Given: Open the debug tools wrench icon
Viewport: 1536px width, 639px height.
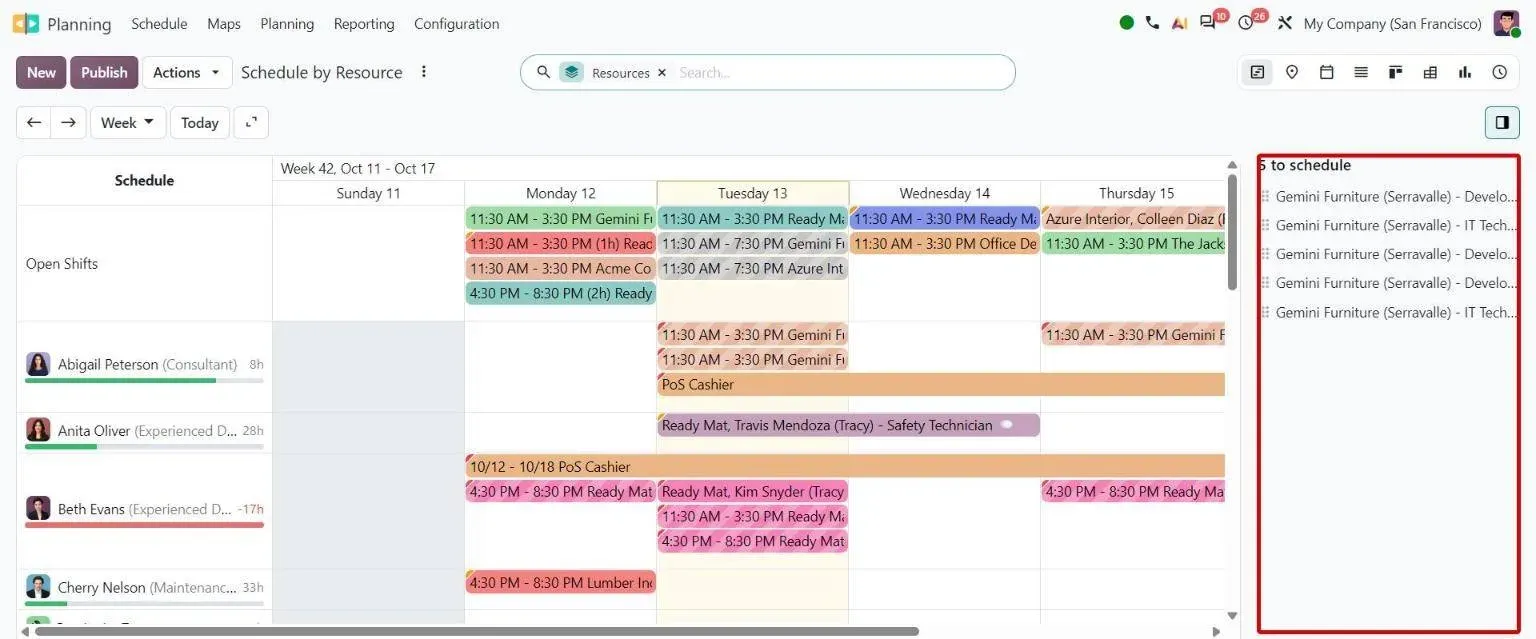Looking at the screenshot, I should (1285, 23).
